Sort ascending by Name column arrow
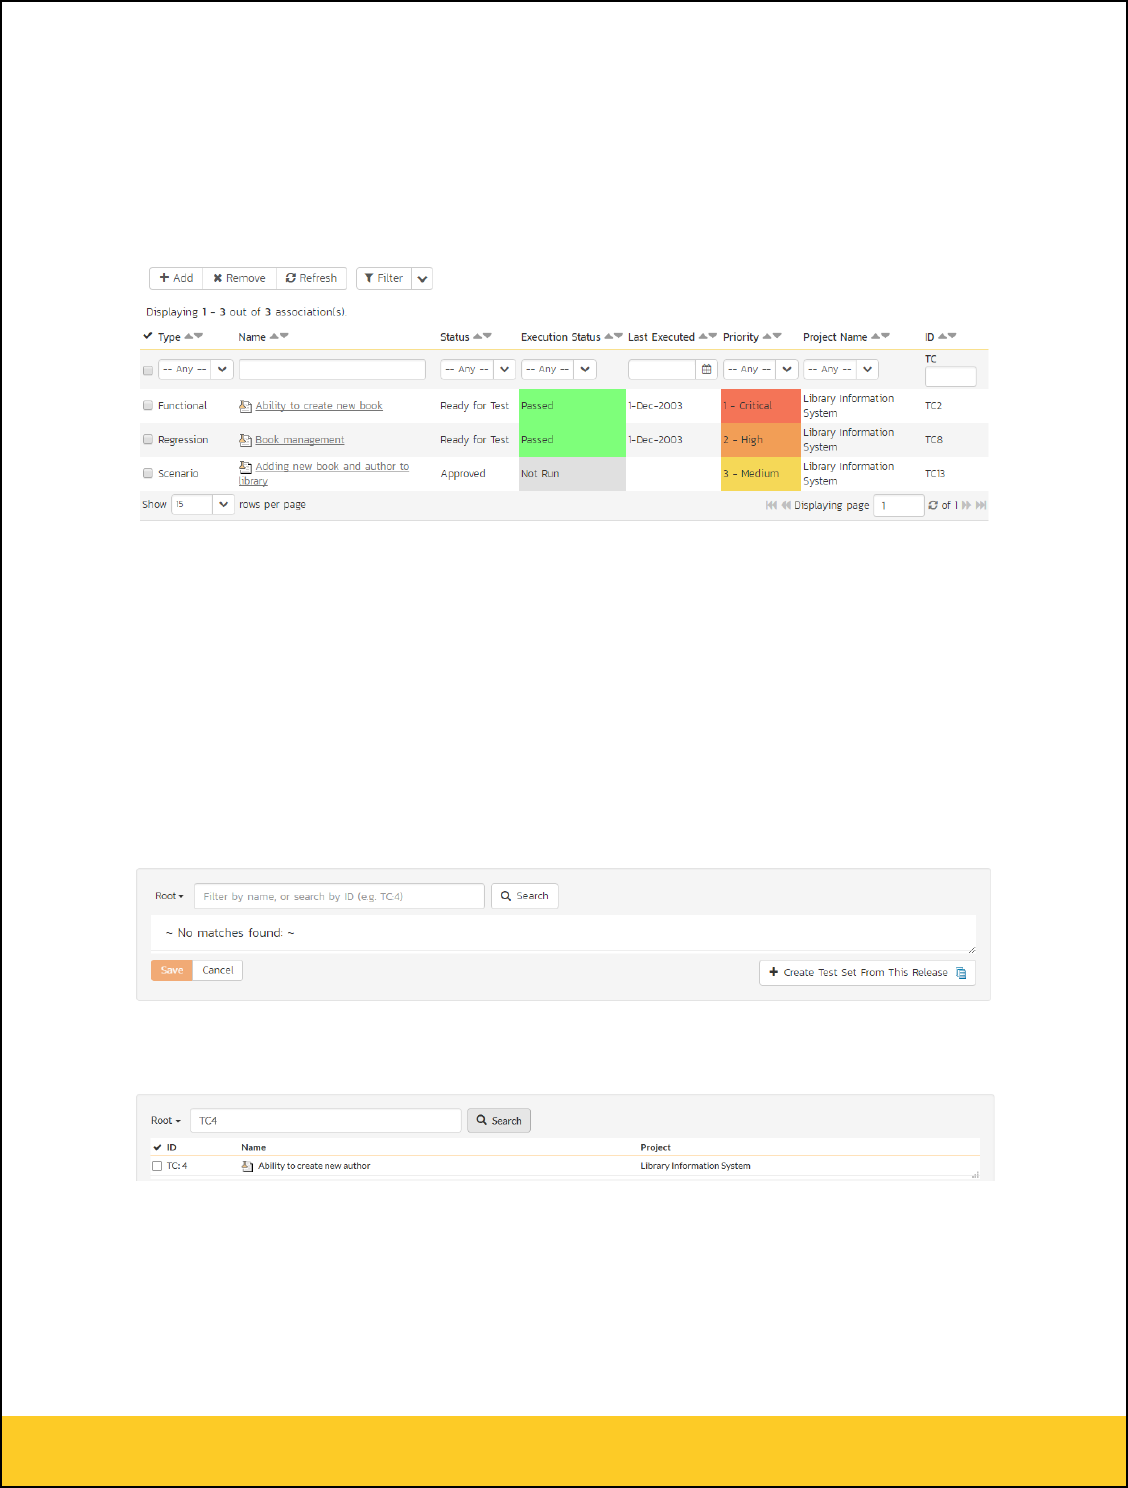Viewport: 1128px width, 1488px height. 274,336
